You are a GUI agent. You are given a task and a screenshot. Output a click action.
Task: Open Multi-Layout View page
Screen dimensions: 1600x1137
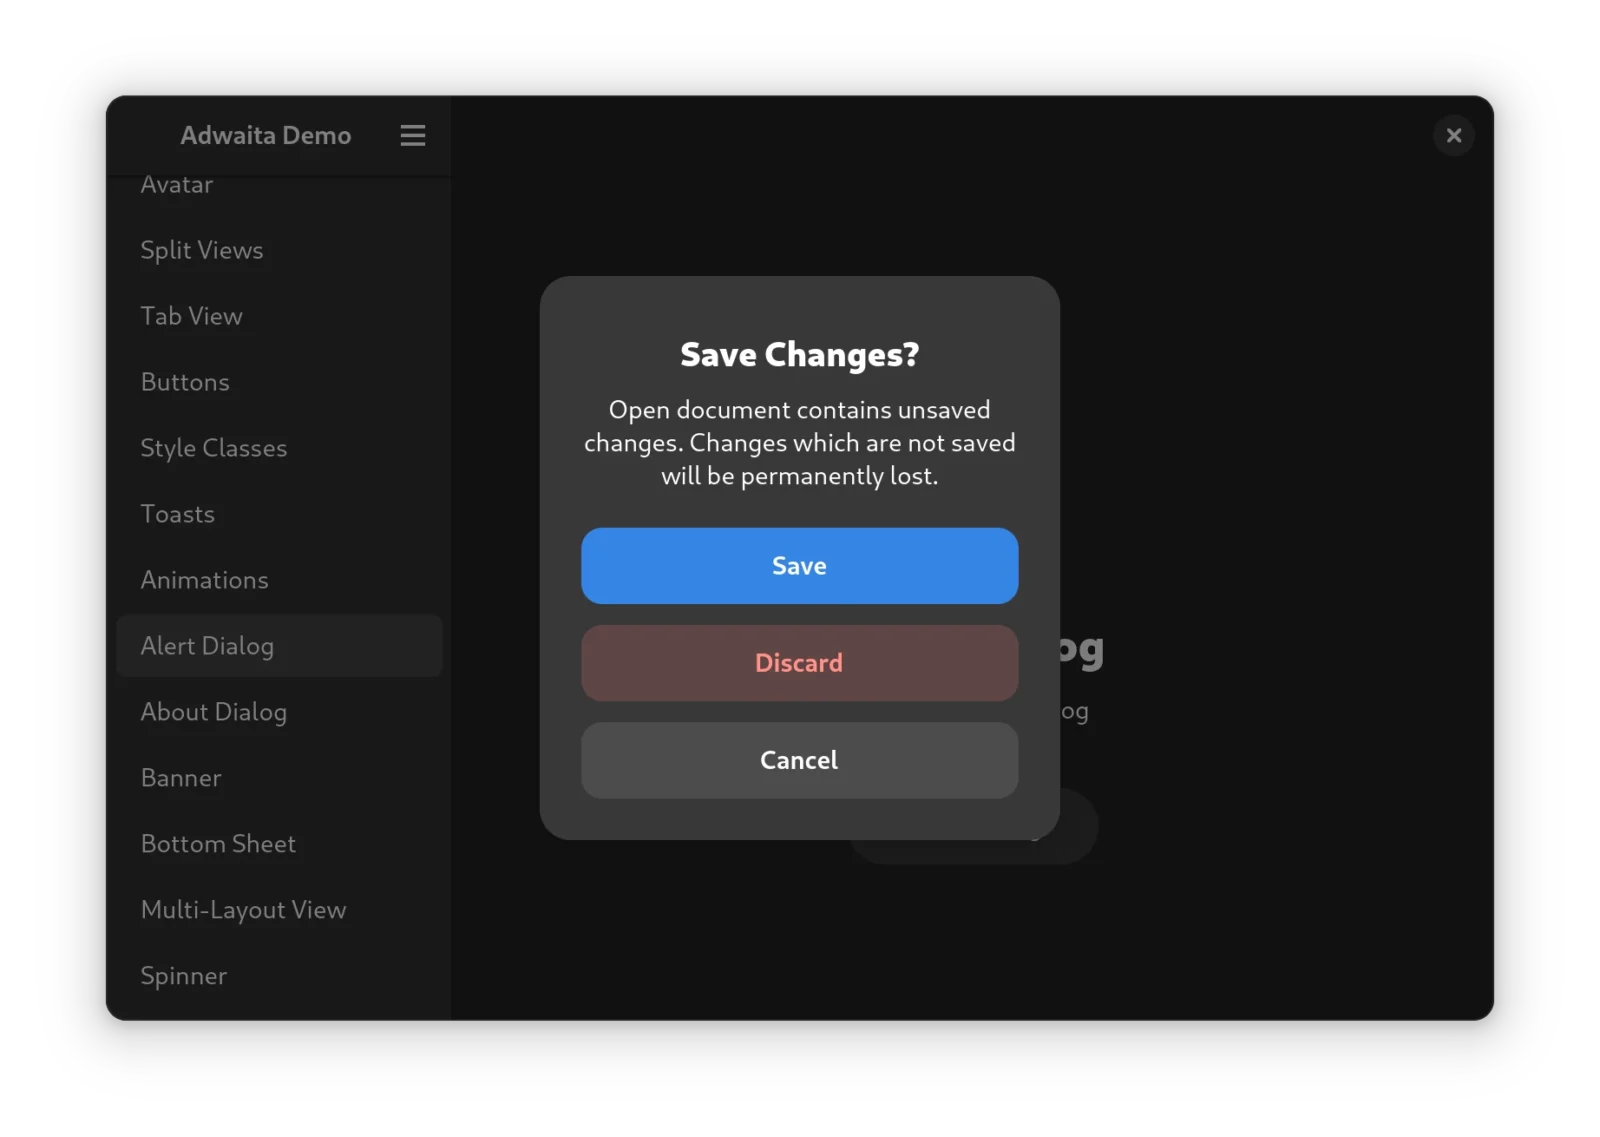pos(244,910)
